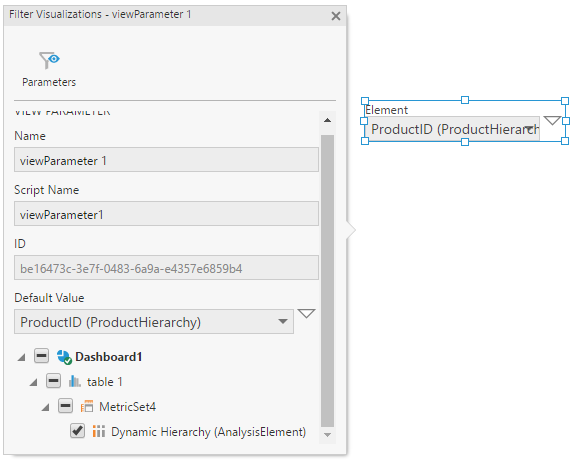
Task: Click the funnel triangle on Element control
Action: click(x=552, y=120)
